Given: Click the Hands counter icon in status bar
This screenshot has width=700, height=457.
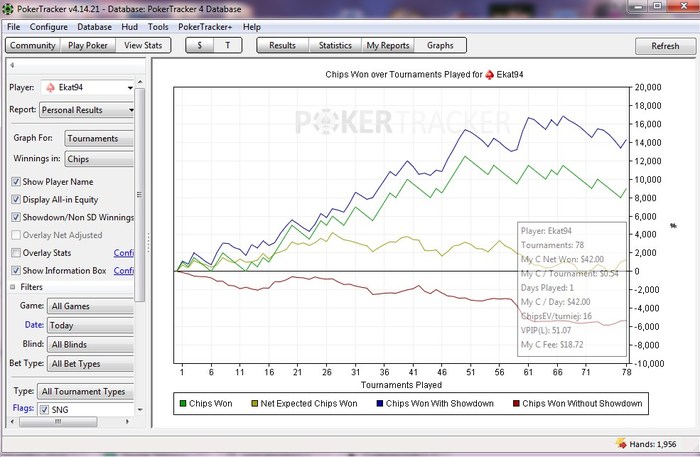Looking at the screenshot, I should [x=621, y=443].
